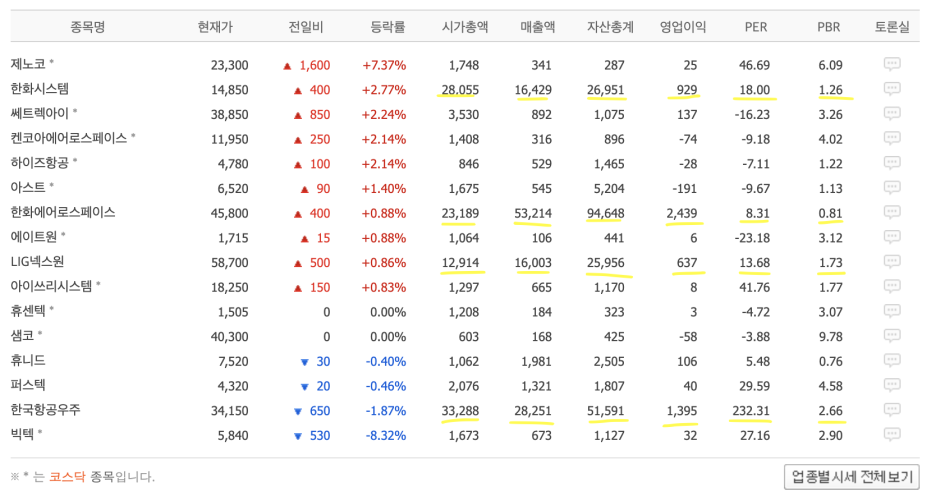Click the PBR column header
The height and width of the screenshot is (496, 936).
tap(829, 27)
